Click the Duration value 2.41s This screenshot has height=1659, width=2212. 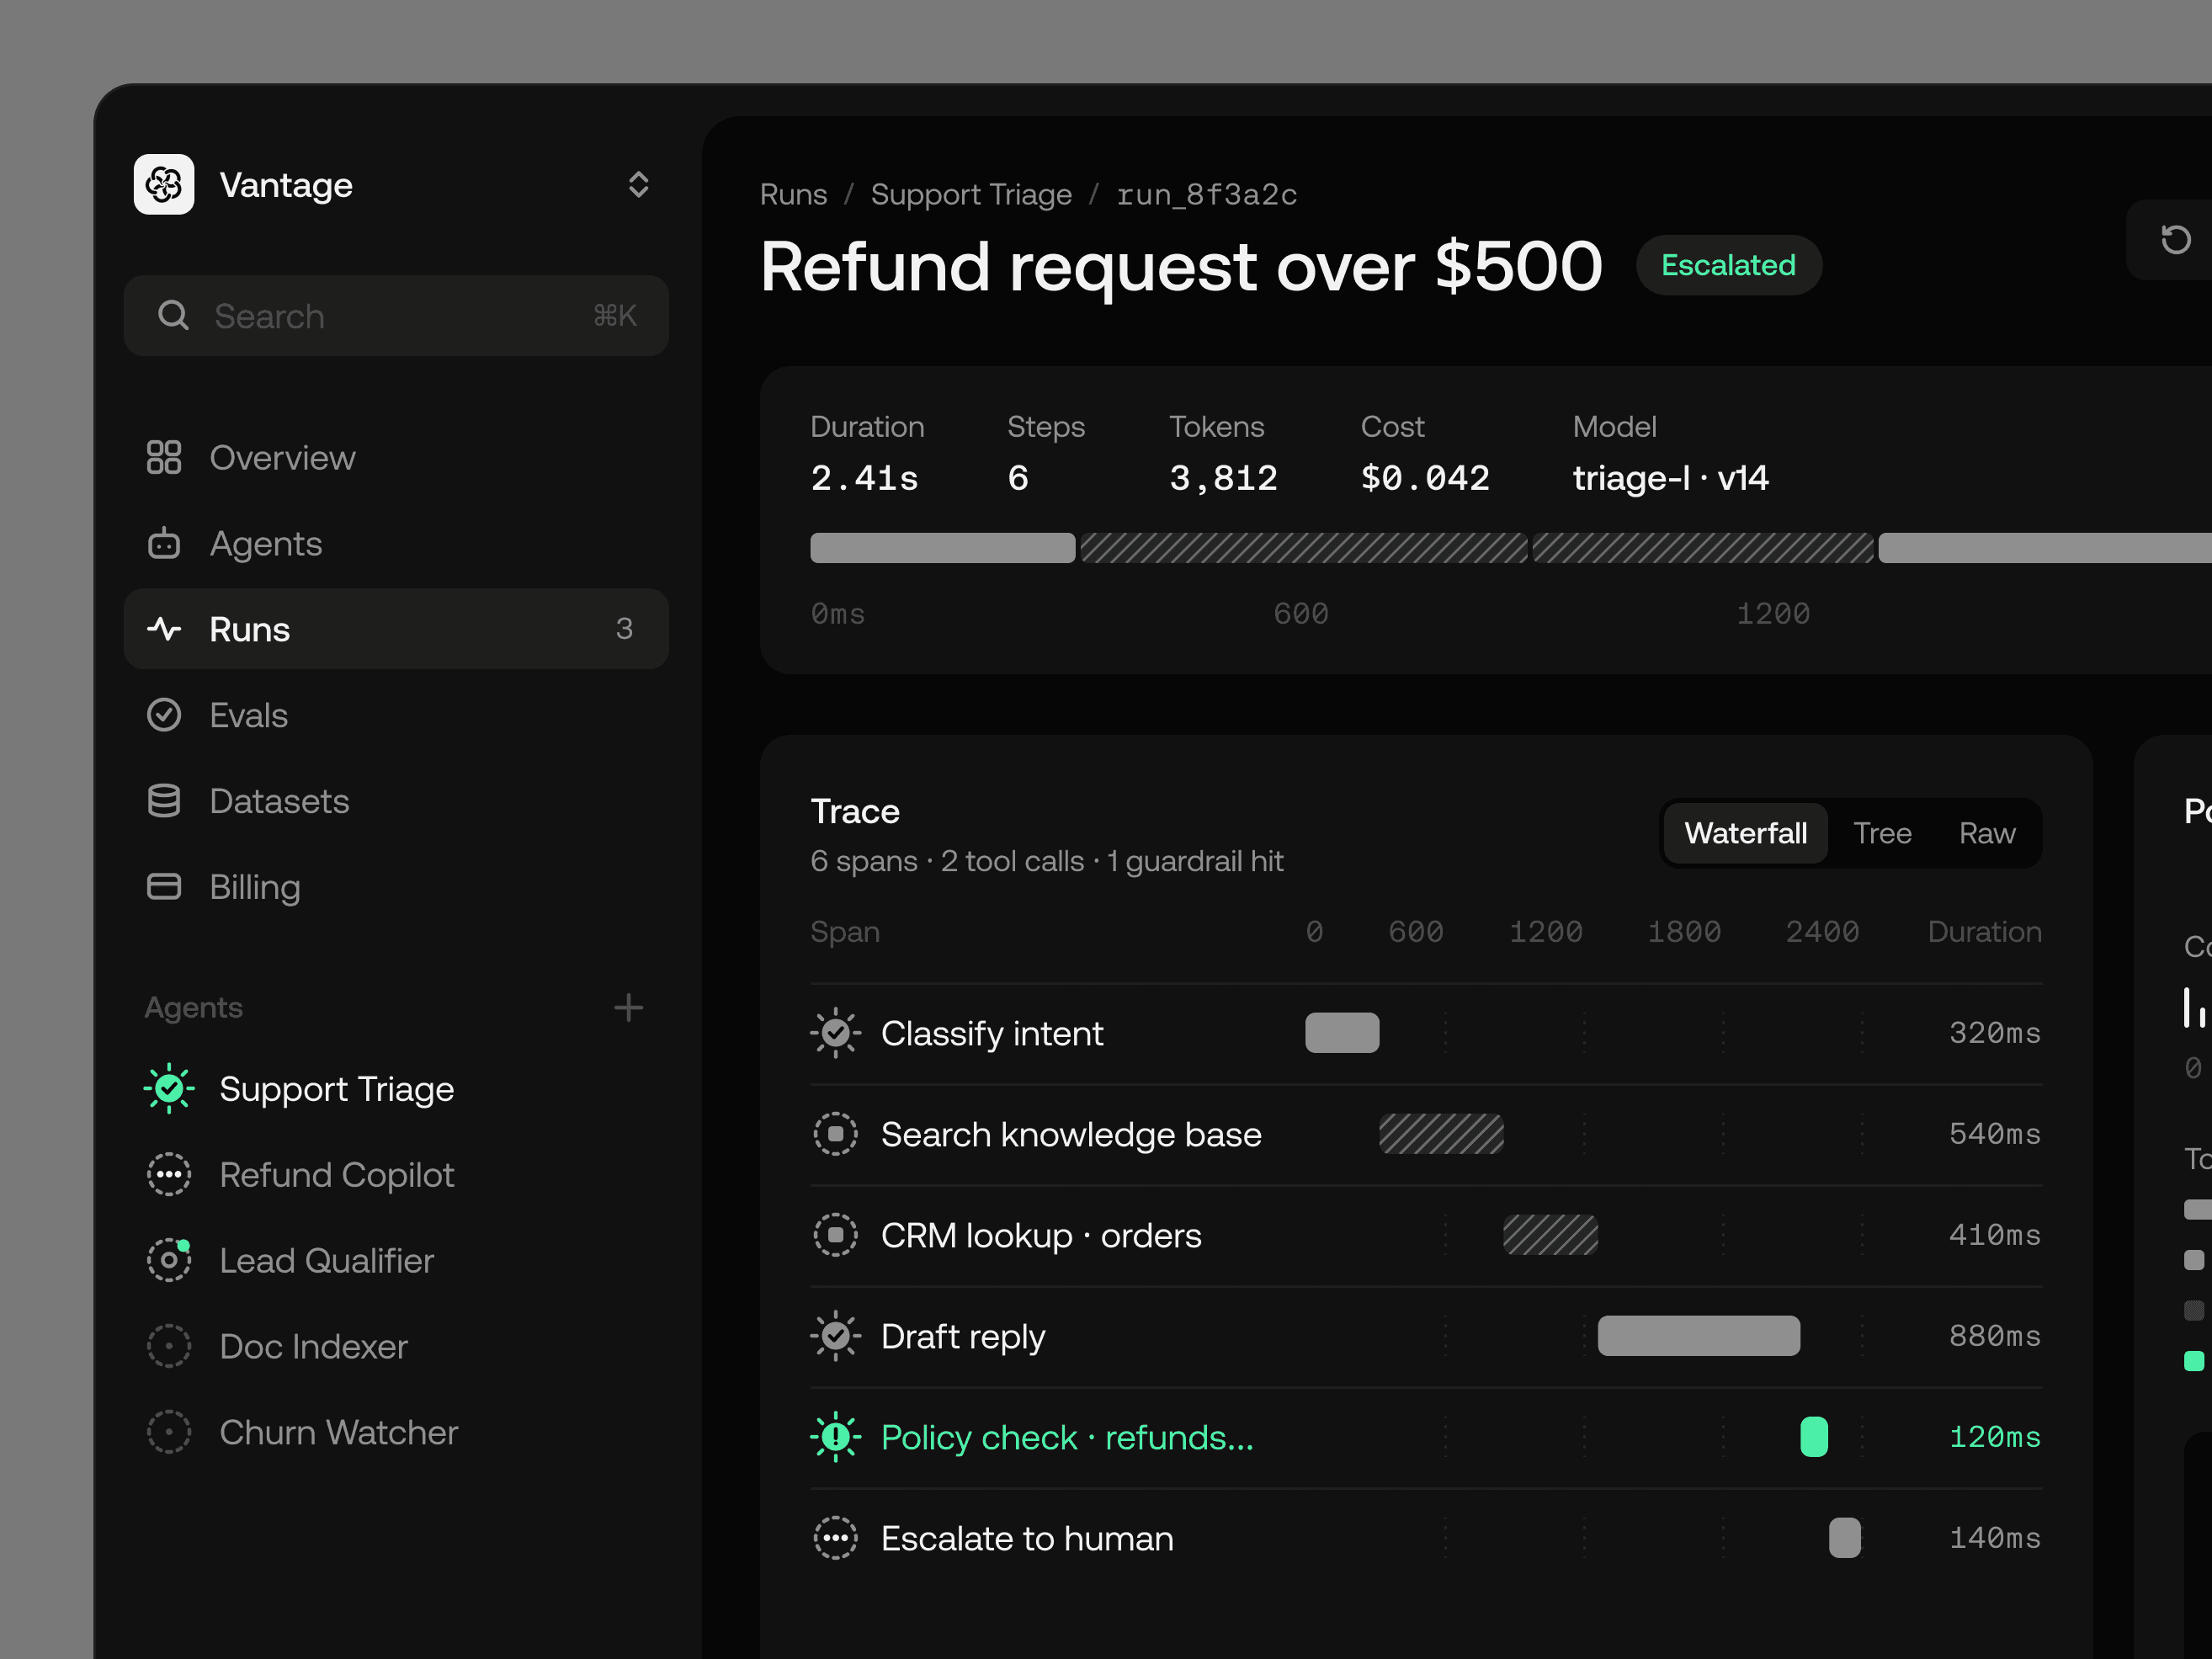(864, 478)
